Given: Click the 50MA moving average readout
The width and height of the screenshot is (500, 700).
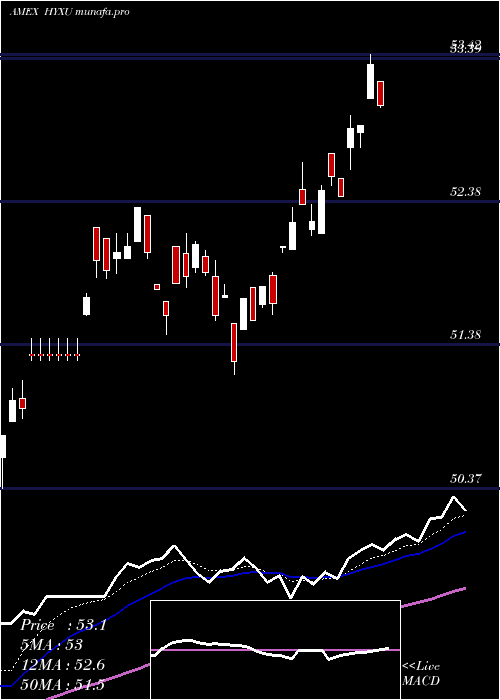Looking at the screenshot, I should 63,684.
